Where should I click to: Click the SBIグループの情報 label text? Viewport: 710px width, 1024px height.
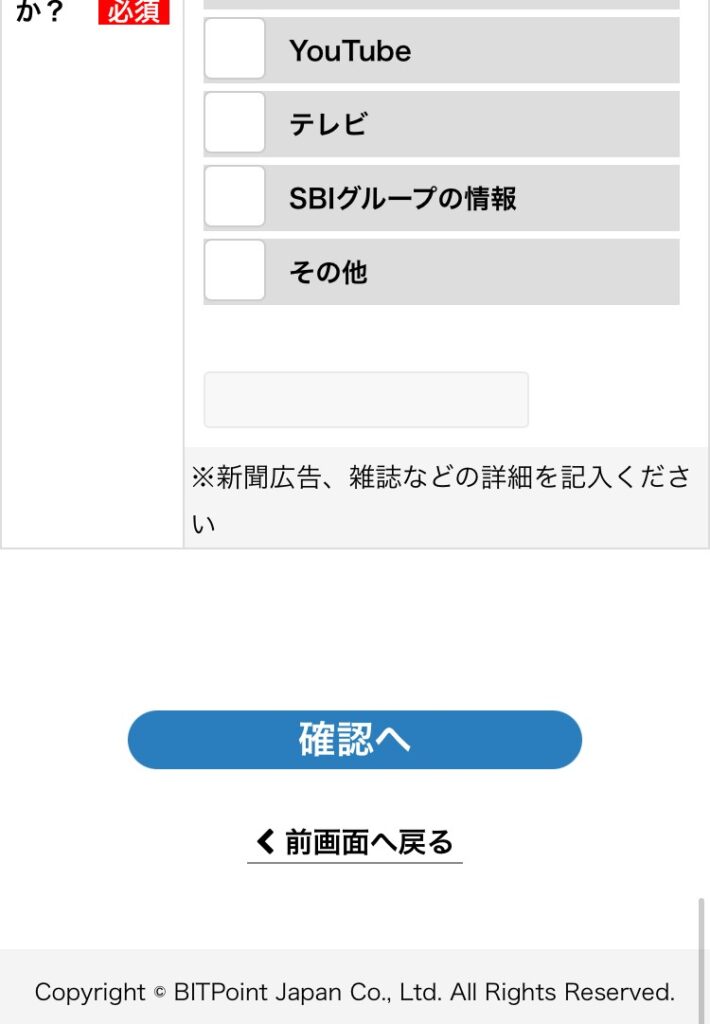[402, 198]
